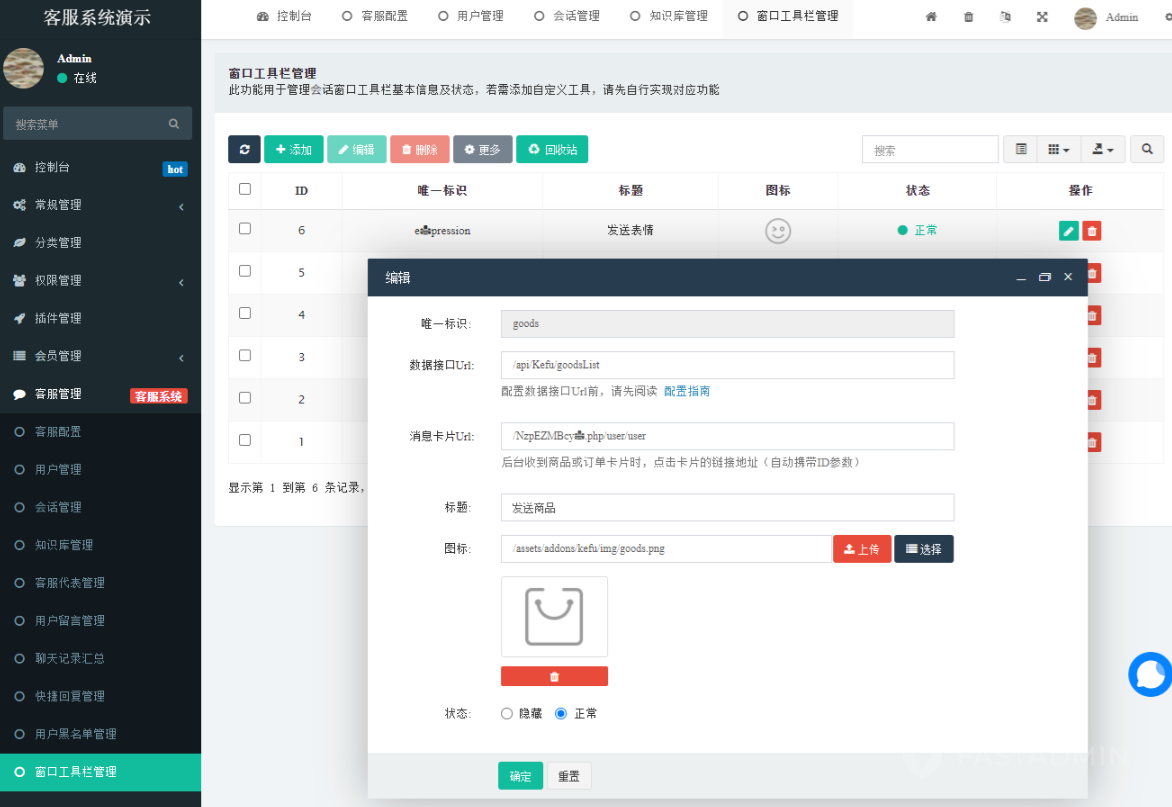The image size is (1172, 807).
Task: Click the 确定 button in edit dialog
Action: (x=520, y=776)
